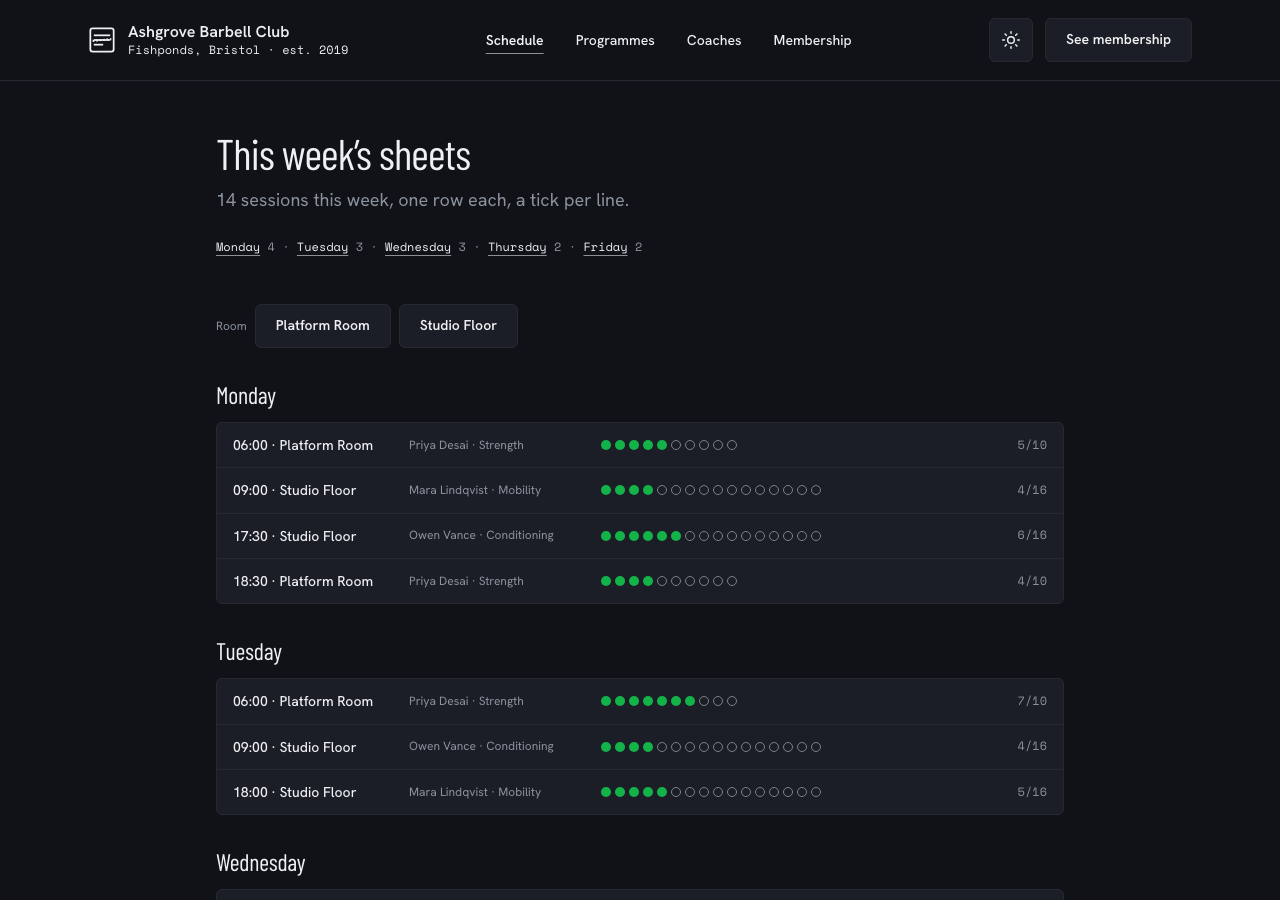Open the Schedule nav item
Image resolution: width=1280 pixels, height=900 pixels.
pyautogui.click(x=515, y=40)
